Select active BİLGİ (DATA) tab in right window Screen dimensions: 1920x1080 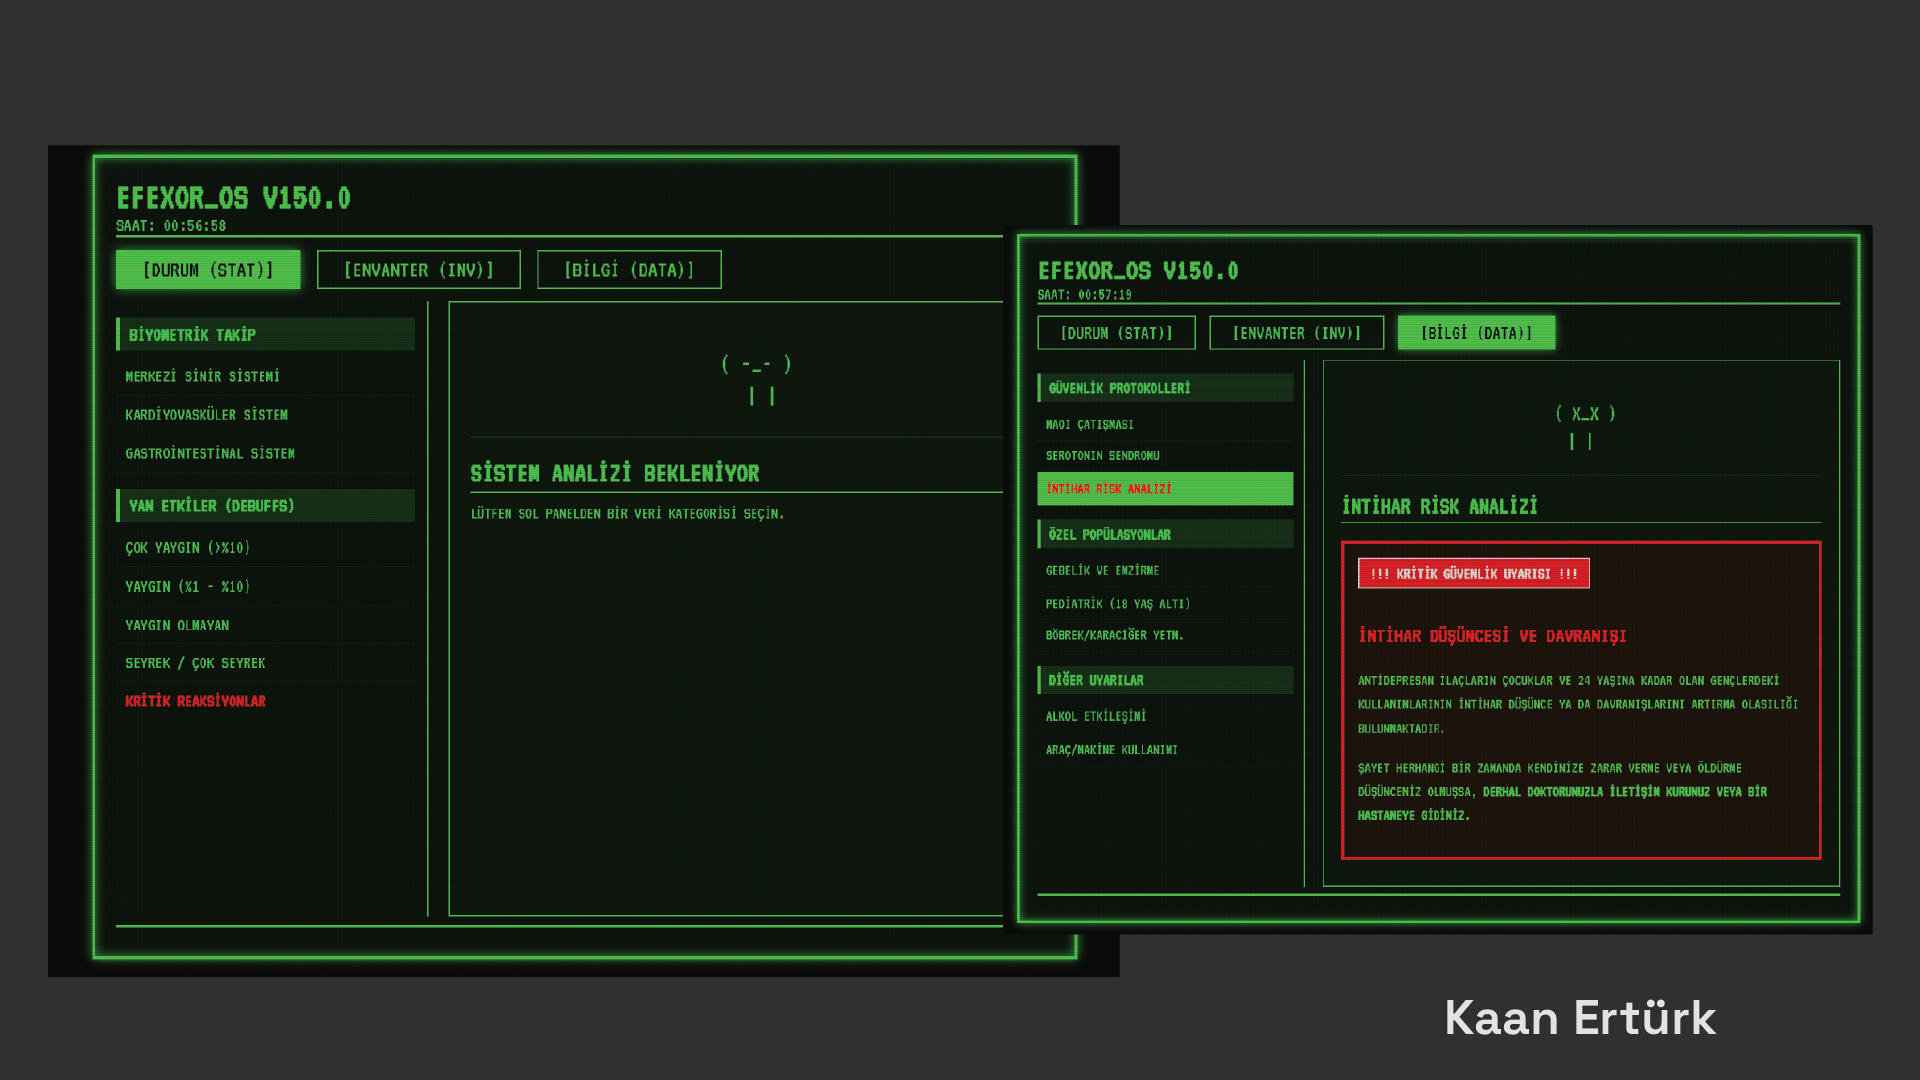tap(1476, 333)
